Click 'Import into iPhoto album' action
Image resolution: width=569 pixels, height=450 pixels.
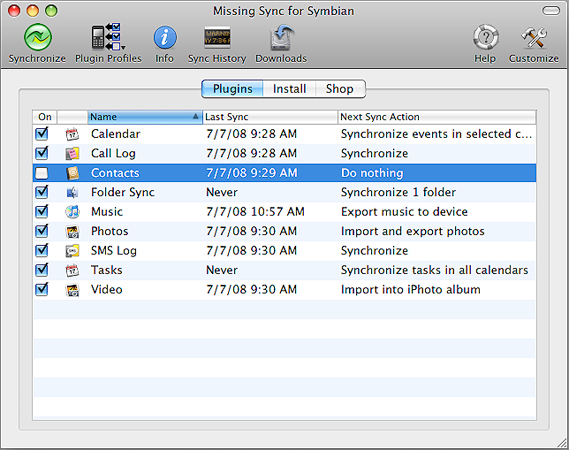tap(410, 290)
